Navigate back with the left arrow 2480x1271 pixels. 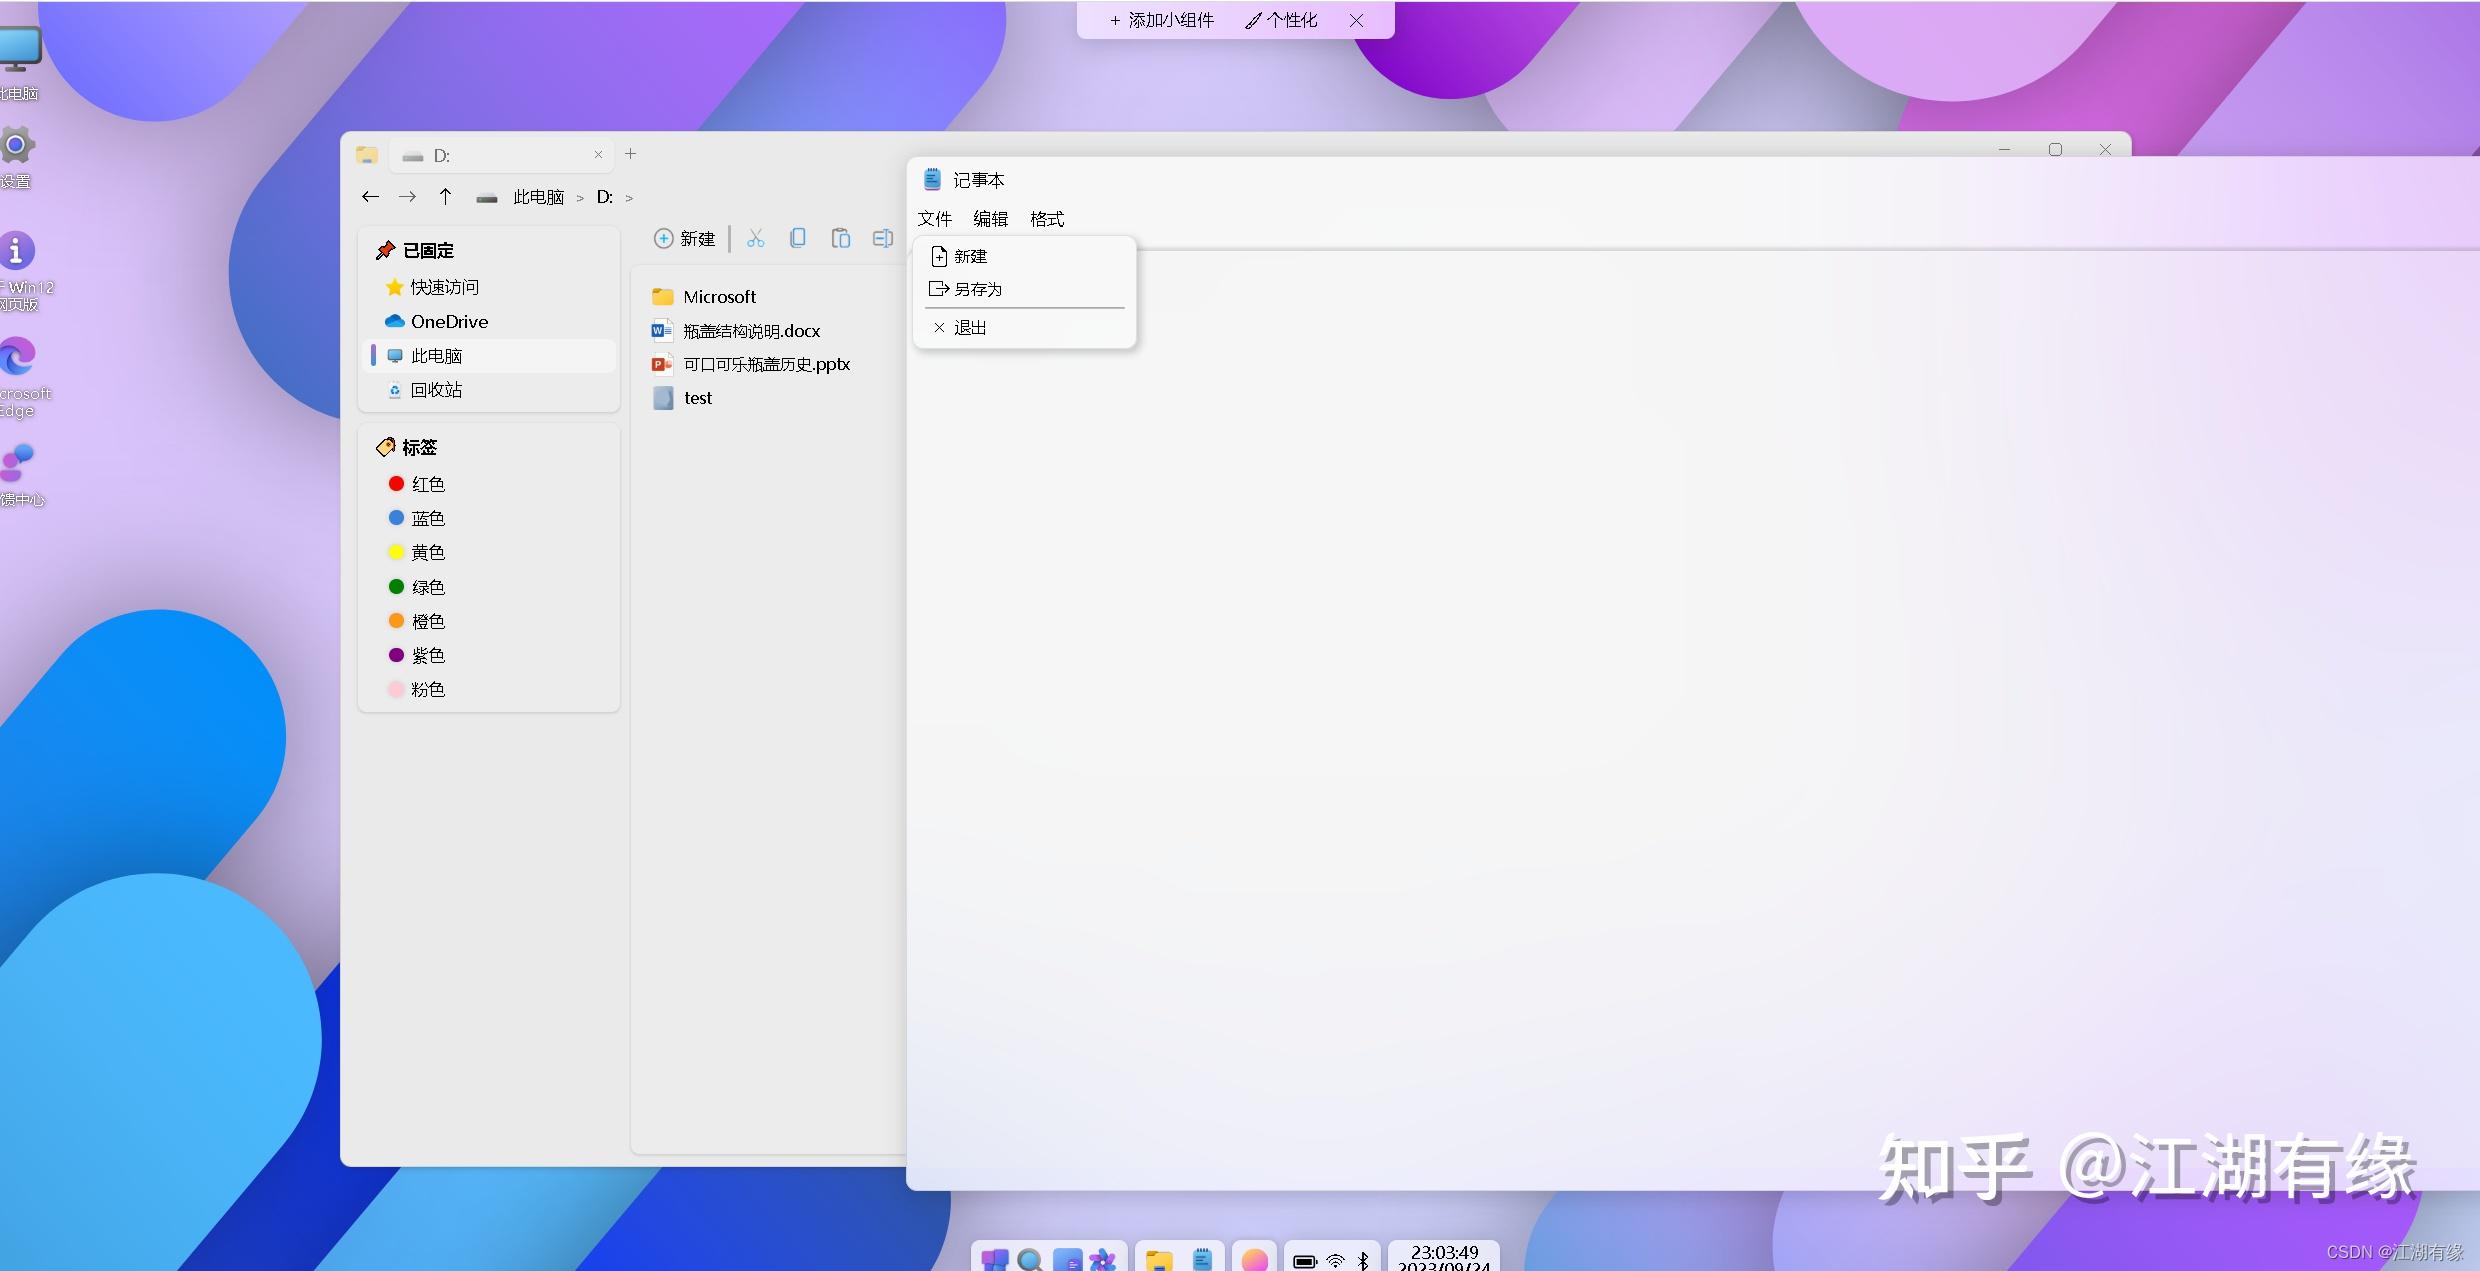pyautogui.click(x=370, y=197)
